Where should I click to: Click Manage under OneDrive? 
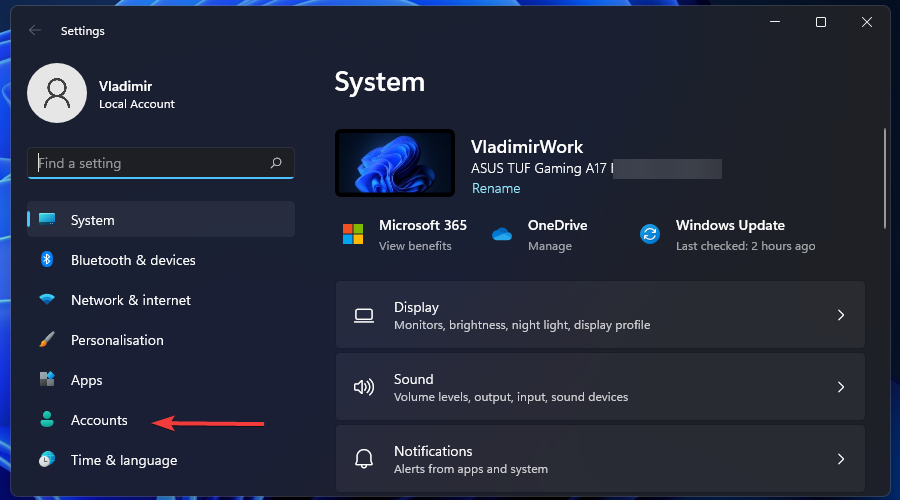tap(549, 246)
